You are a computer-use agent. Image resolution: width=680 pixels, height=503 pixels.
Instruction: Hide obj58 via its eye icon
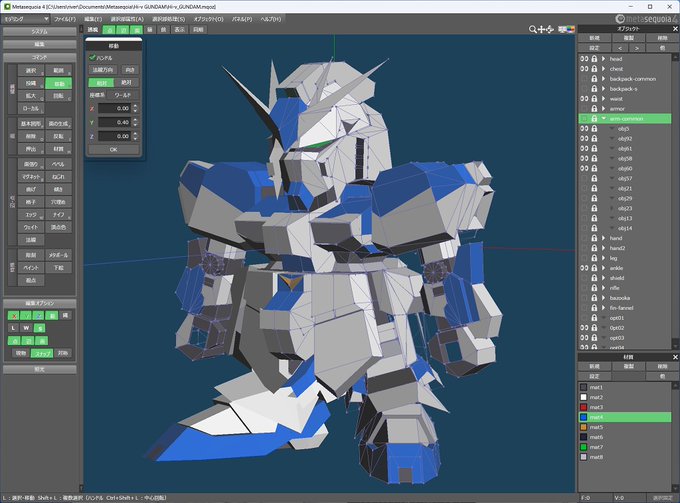(x=584, y=158)
